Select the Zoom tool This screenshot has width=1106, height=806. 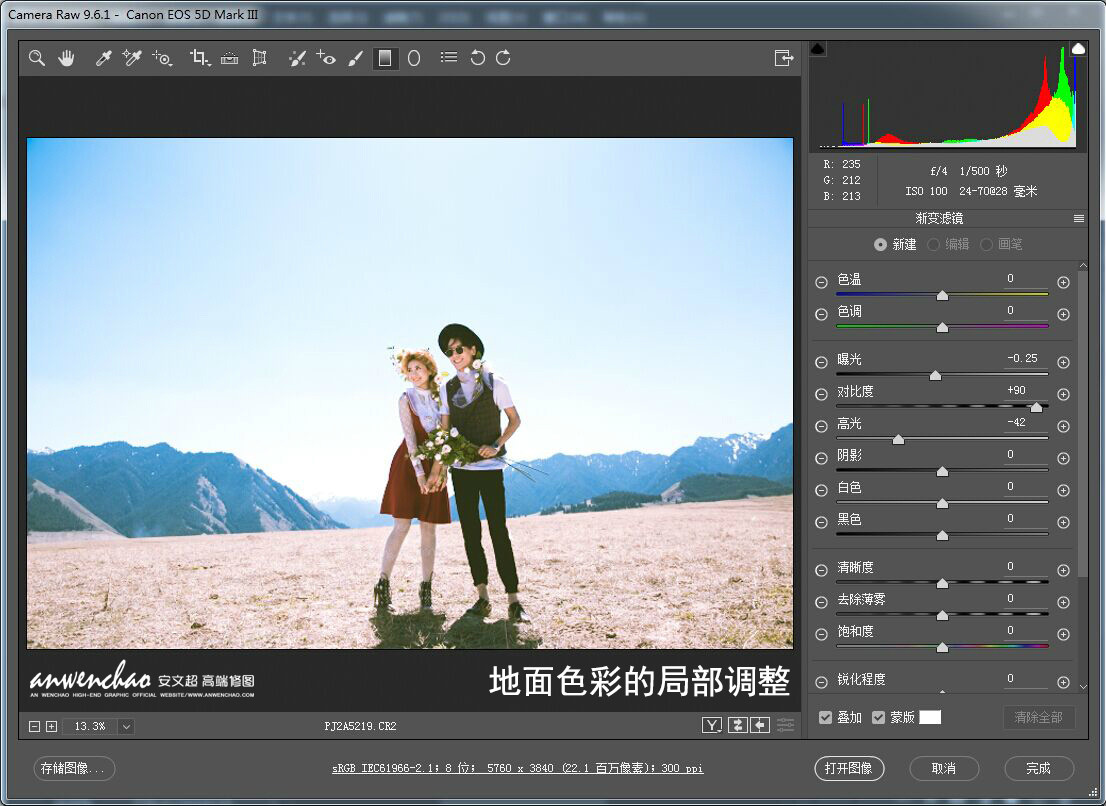point(37,58)
